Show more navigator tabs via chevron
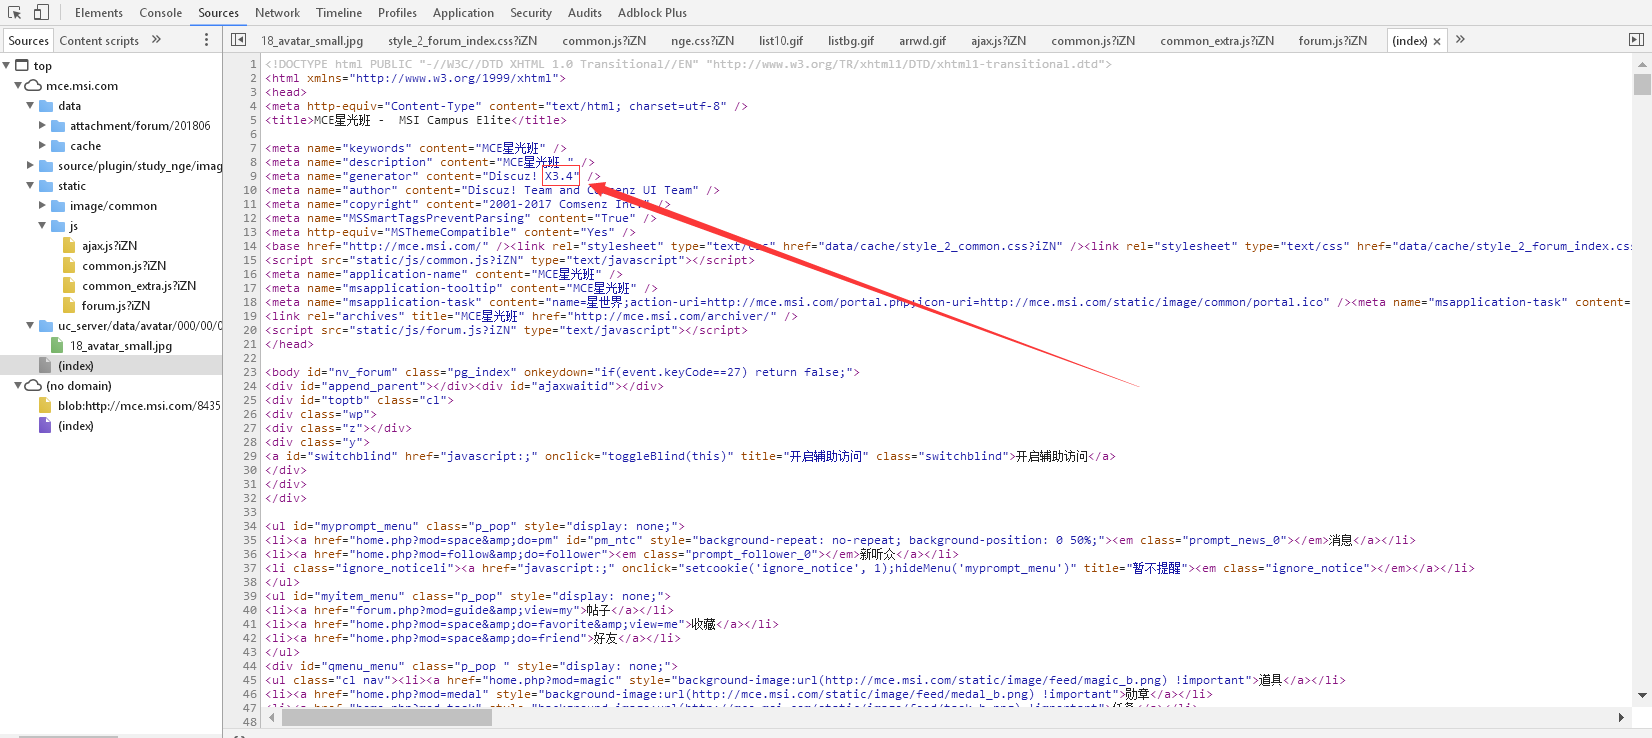The height and width of the screenshot is (738, 1652). point(156,40)
